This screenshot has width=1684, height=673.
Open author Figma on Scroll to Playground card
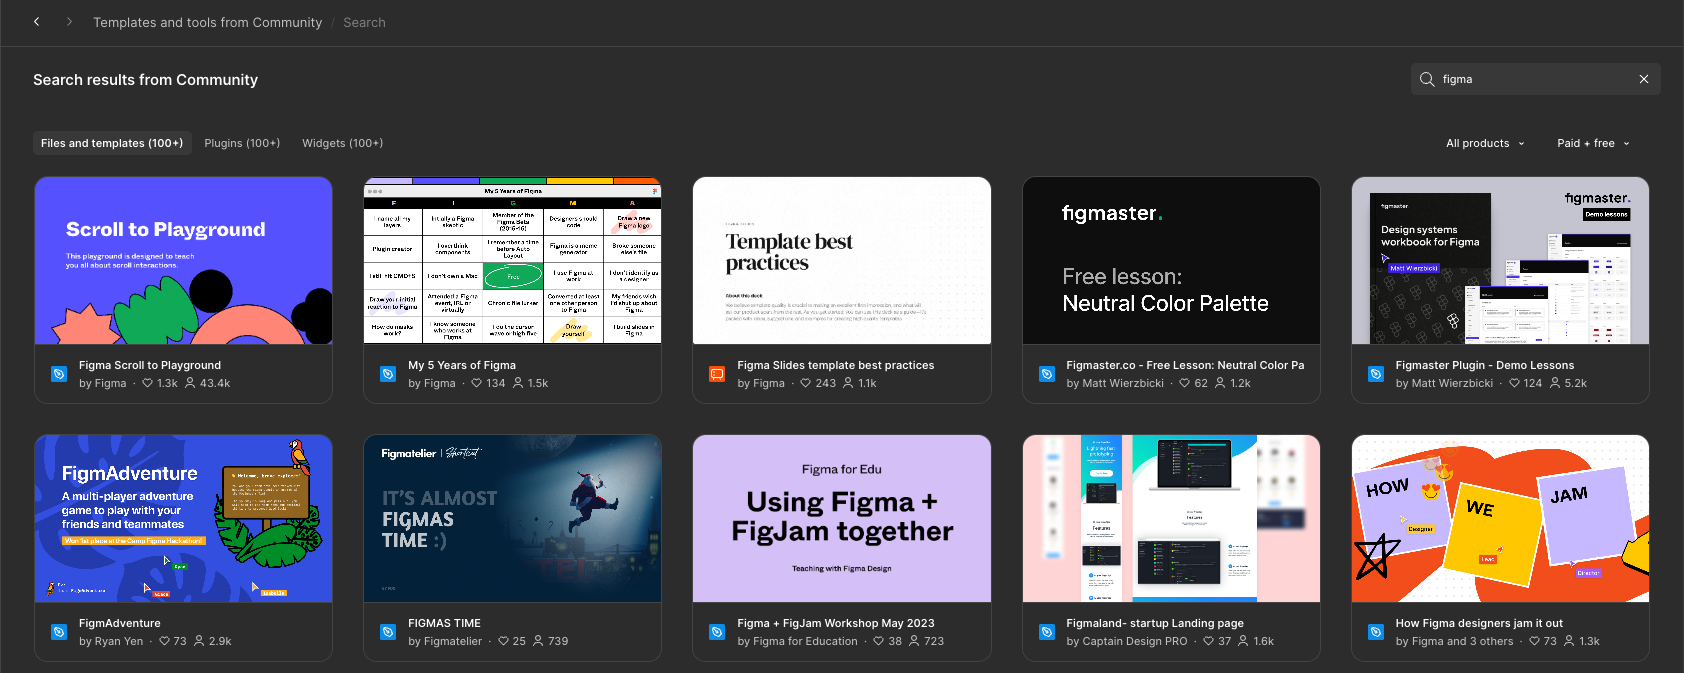102,383
